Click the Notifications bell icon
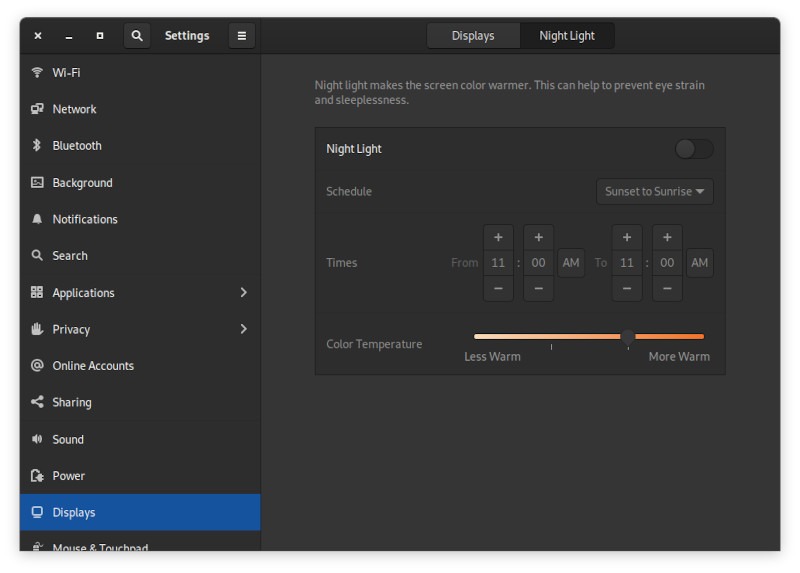This screenshot has height=573, width=800. point(37,219)
